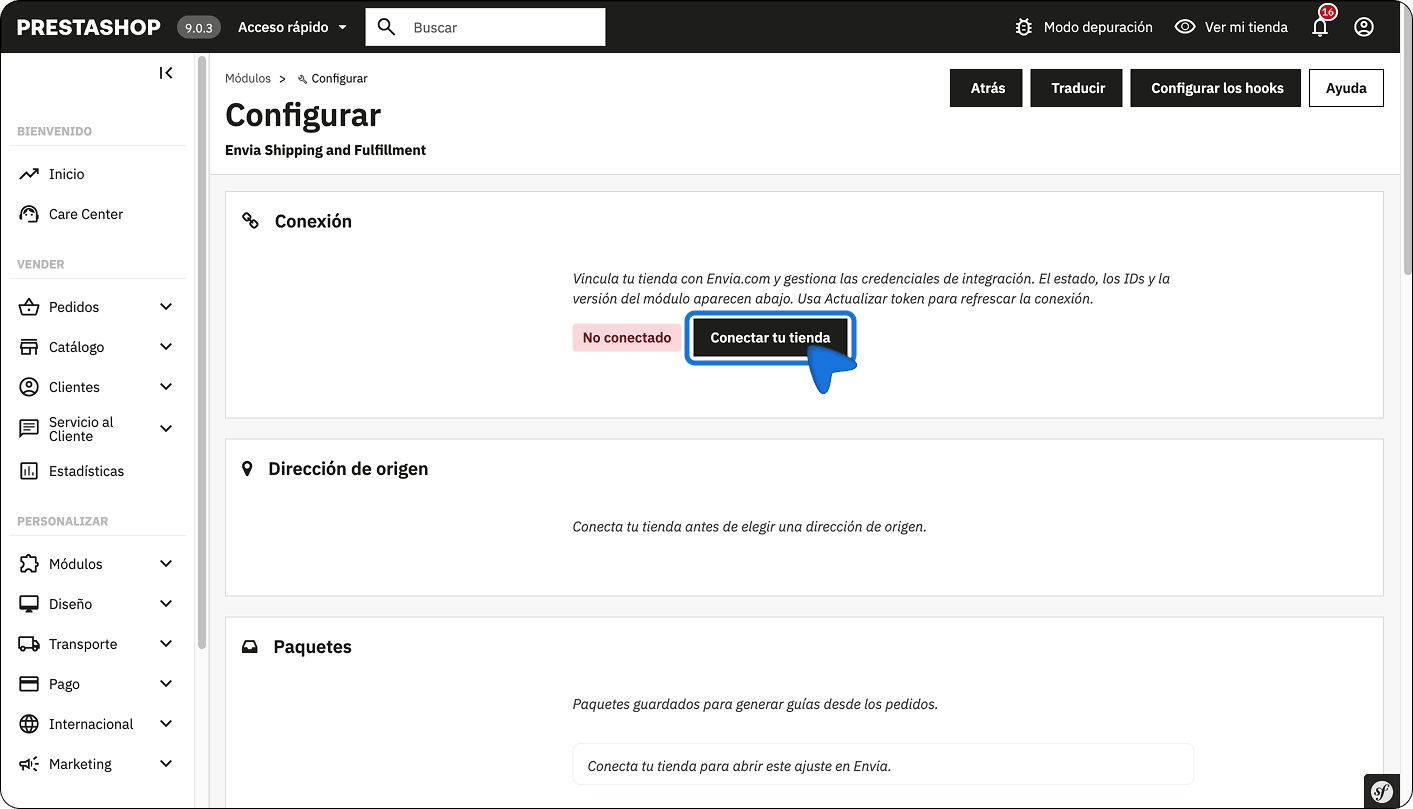This screenshot has height=809, width=1413.
Task: Click the Dirección de origen heading
Action: pyautogui.click(x=348, y=469)
